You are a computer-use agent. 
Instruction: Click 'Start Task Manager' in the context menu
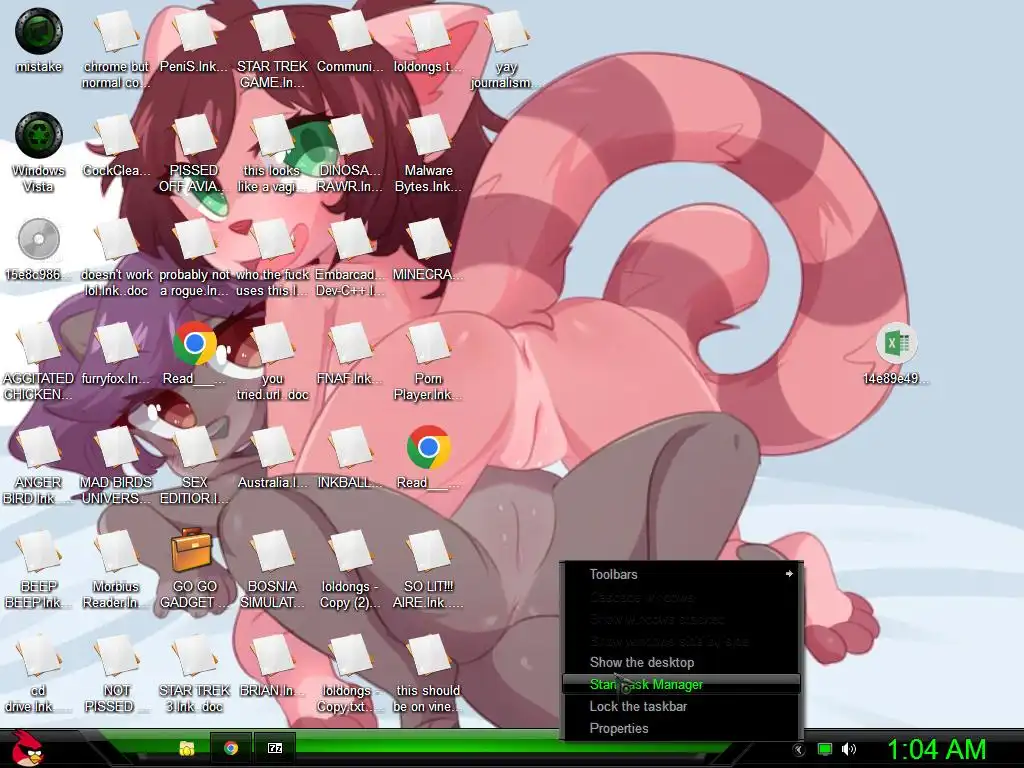(x=682, y=684)
